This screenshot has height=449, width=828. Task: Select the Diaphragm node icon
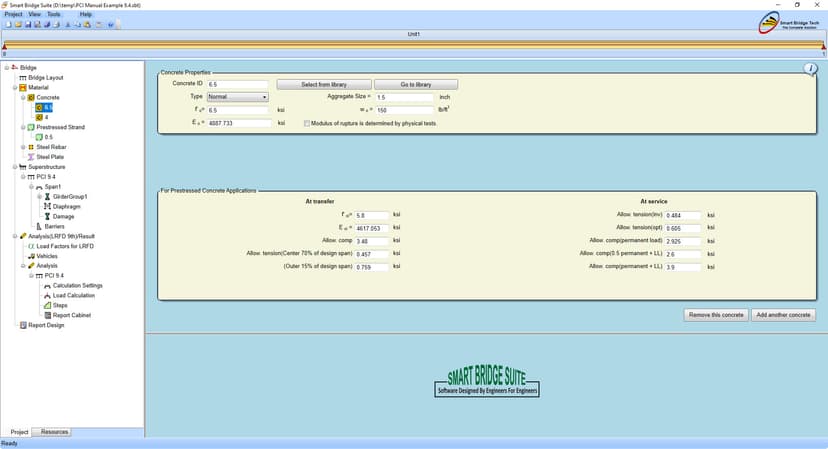point(48,207)
